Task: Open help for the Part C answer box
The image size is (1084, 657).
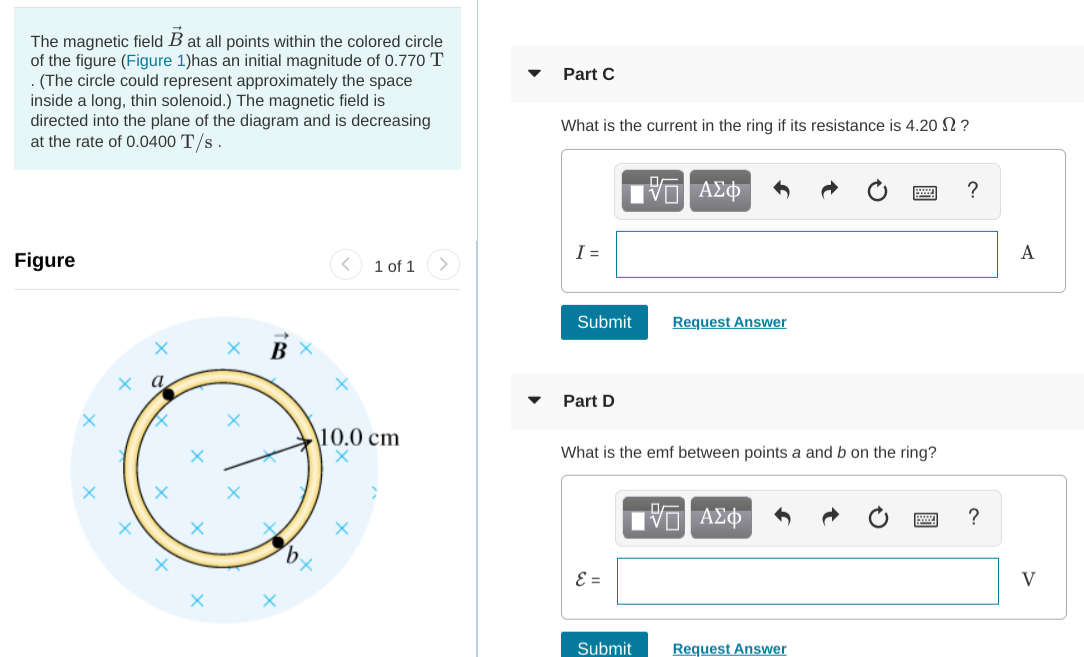Action: pos(972,190)
